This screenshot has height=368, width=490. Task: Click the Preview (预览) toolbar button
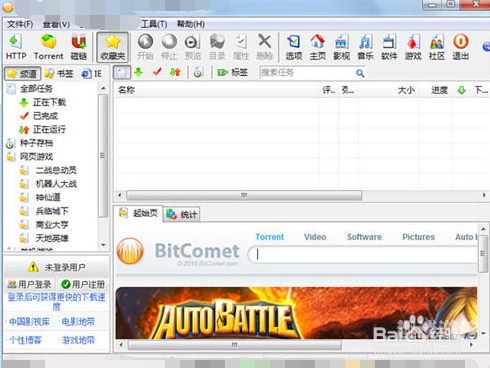tap(193, 47)
